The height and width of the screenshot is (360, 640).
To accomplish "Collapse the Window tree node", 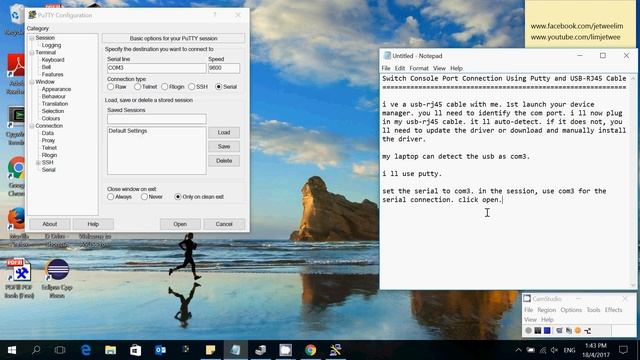I will [32, 82].
